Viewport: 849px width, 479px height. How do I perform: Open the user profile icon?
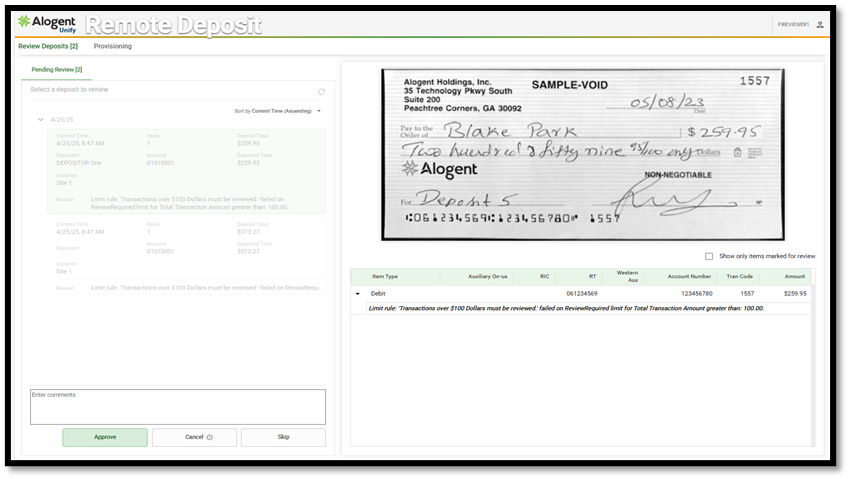[x=820, y=24]
